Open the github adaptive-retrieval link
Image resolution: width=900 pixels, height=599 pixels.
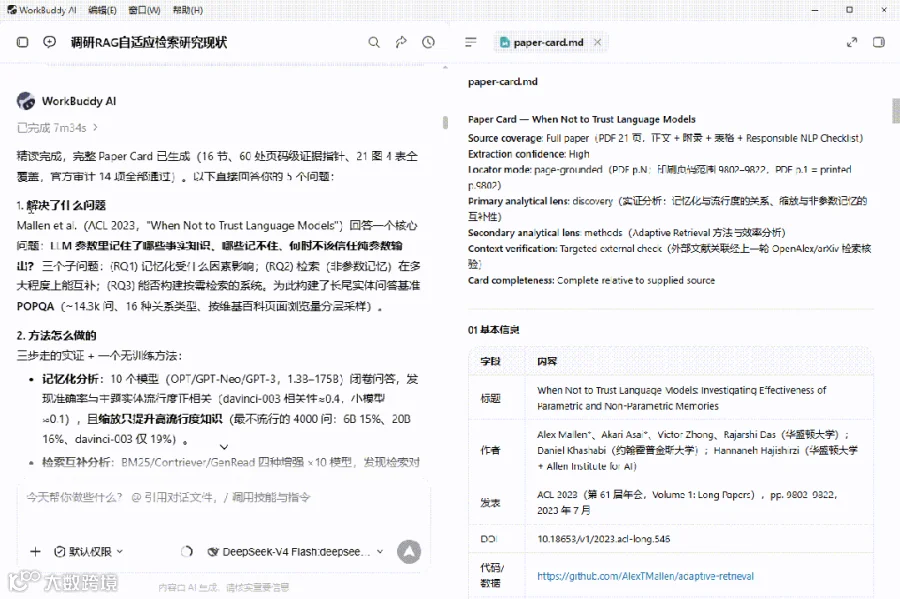pyautogui.click(x=645, y=576)
